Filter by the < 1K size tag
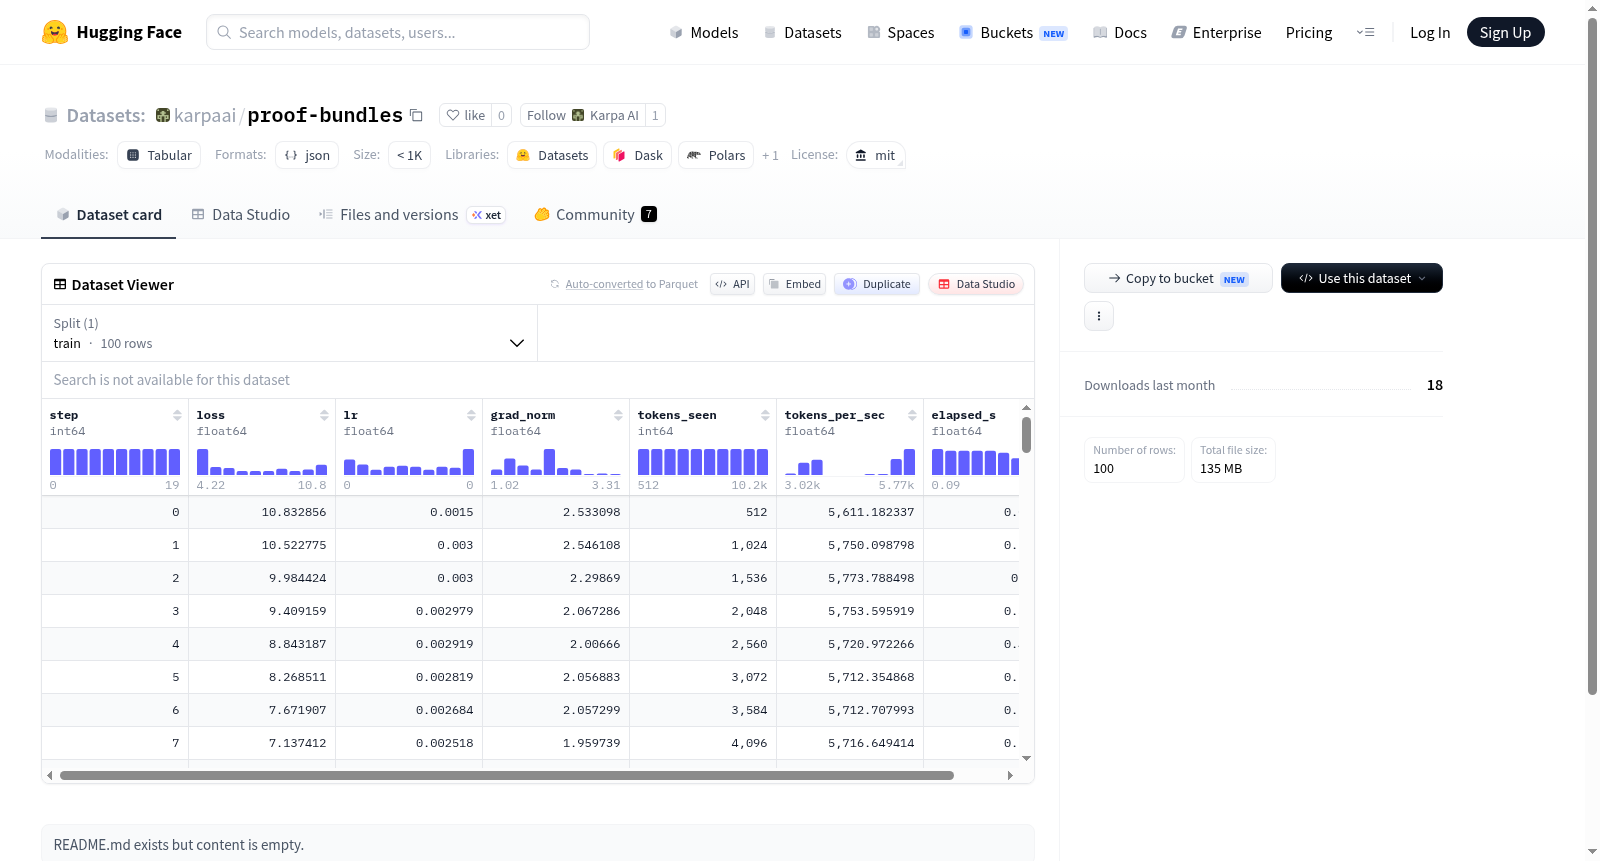This screenshot has height=861, width=1600. (409, 155)
